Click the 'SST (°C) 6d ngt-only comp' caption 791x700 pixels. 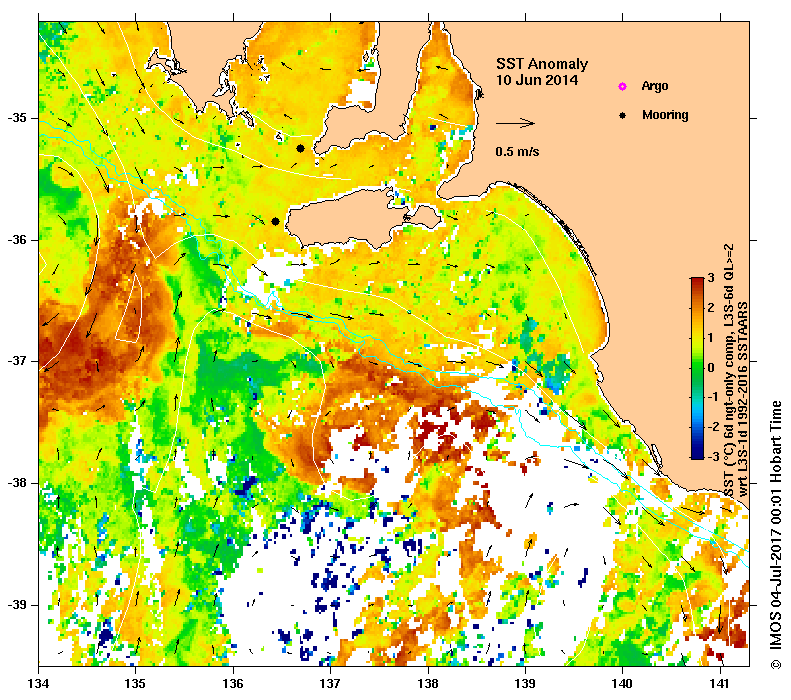[x=729, y=371]
